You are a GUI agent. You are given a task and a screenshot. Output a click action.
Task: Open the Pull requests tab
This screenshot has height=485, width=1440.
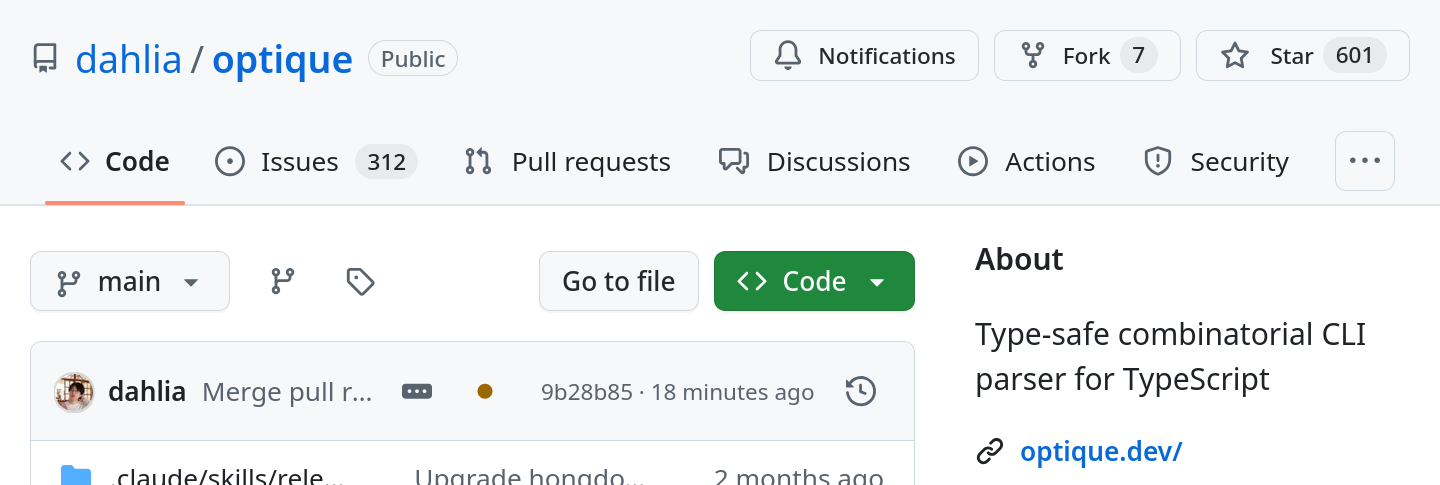point(567,162)
